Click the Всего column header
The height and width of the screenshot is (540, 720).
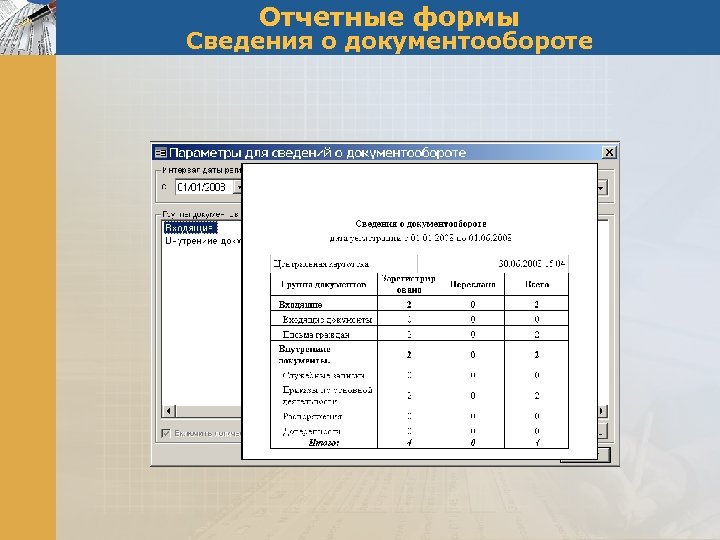[x=537, y=284]
